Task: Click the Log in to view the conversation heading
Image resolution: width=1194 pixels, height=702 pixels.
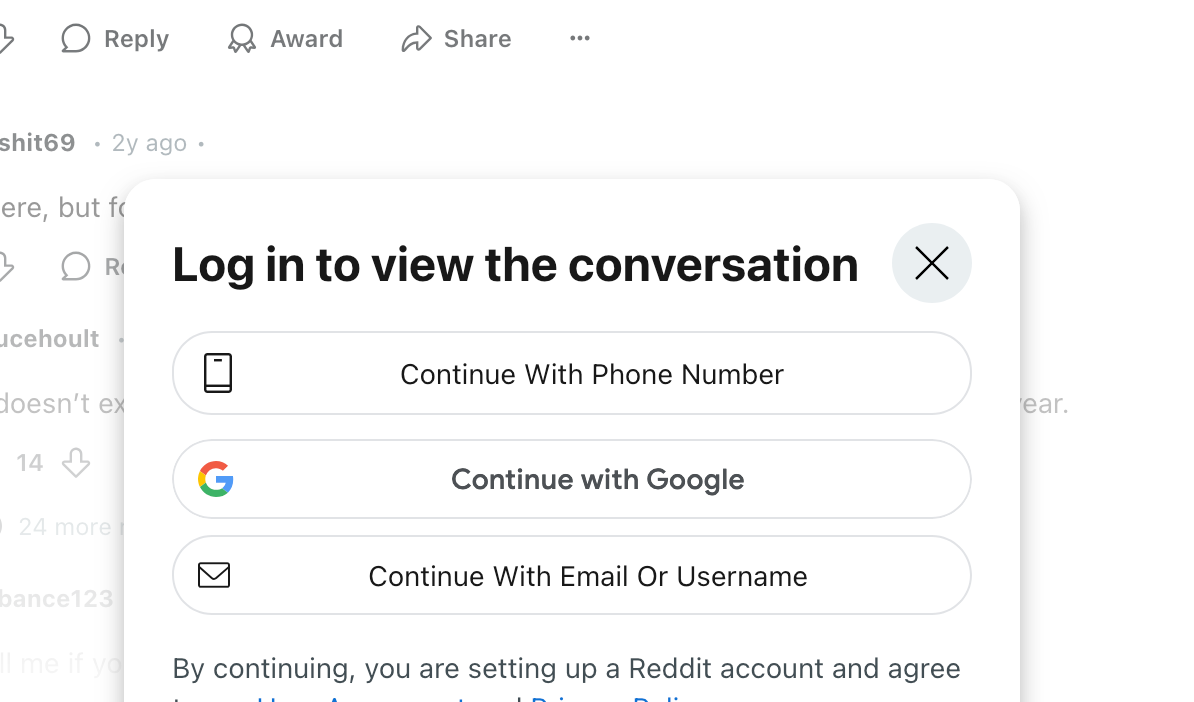Action: 515,264
